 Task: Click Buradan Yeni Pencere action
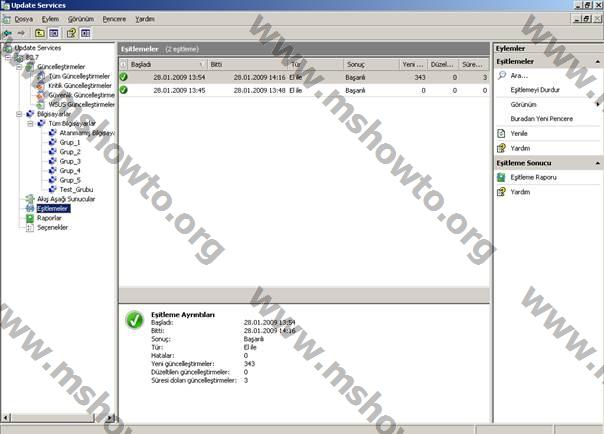click(x=542, y=119)
